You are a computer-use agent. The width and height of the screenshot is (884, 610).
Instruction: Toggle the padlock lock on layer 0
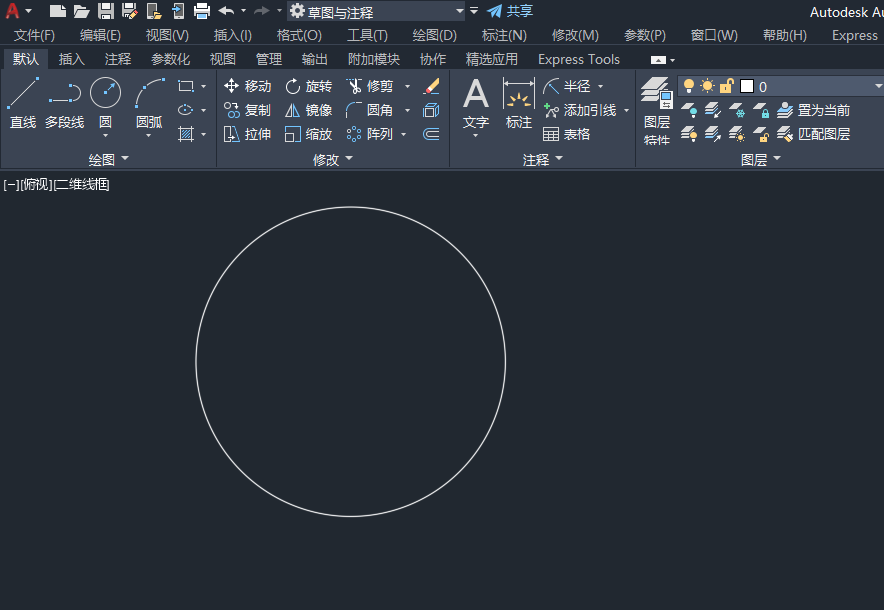[x=726, y=86]
